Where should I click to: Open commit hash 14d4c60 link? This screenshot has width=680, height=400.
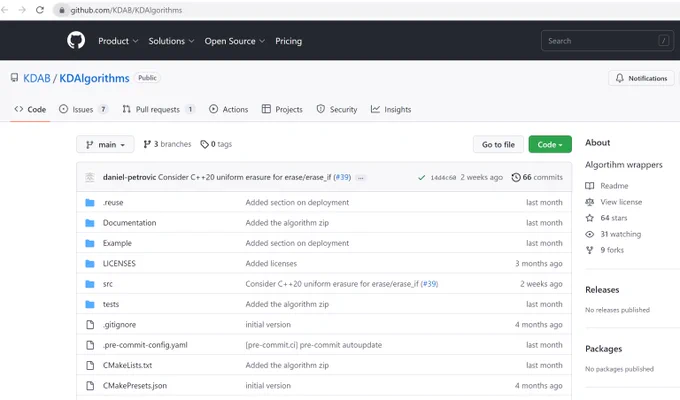pyautogui.click(x=443, y=178)
